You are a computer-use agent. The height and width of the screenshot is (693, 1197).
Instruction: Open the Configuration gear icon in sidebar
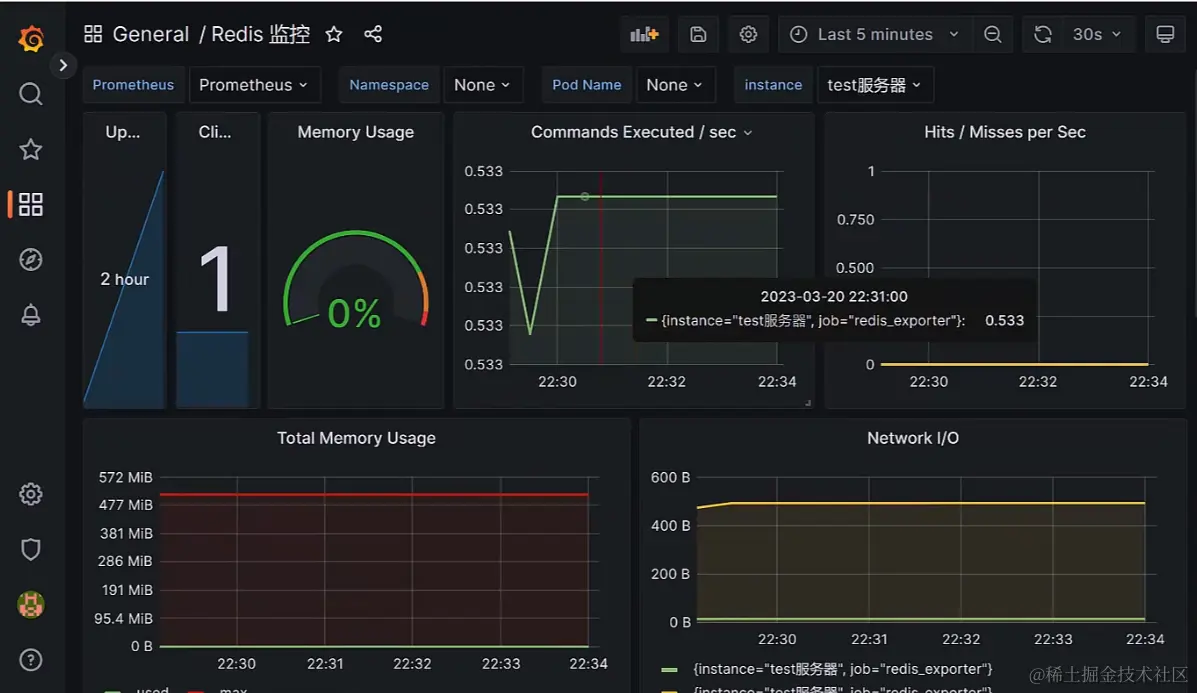pos(31,494)
